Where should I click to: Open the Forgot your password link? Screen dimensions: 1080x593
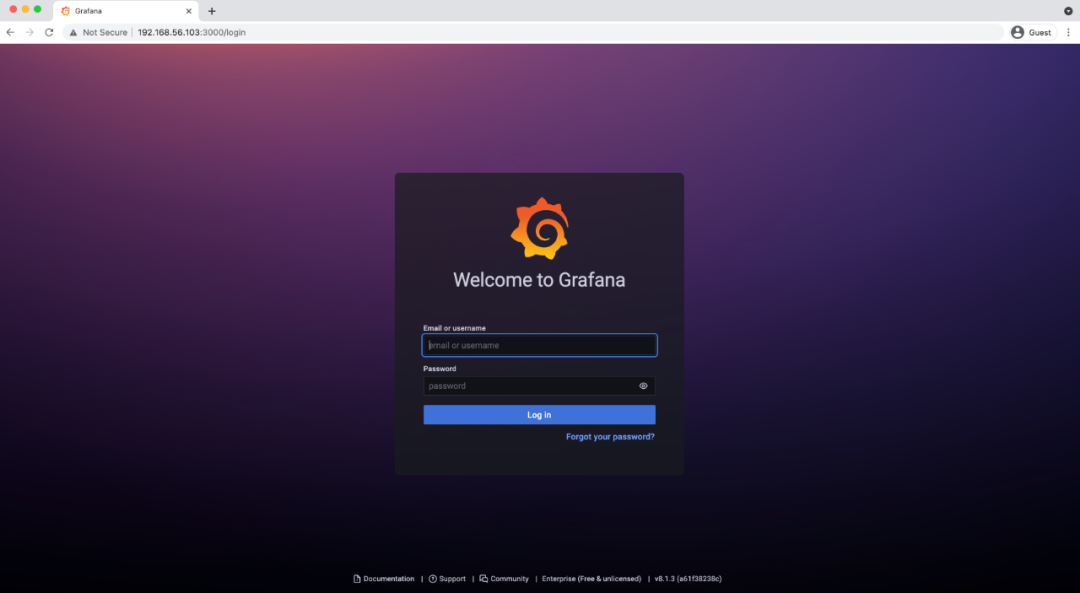pyautogui.click(x=610, y=437)
